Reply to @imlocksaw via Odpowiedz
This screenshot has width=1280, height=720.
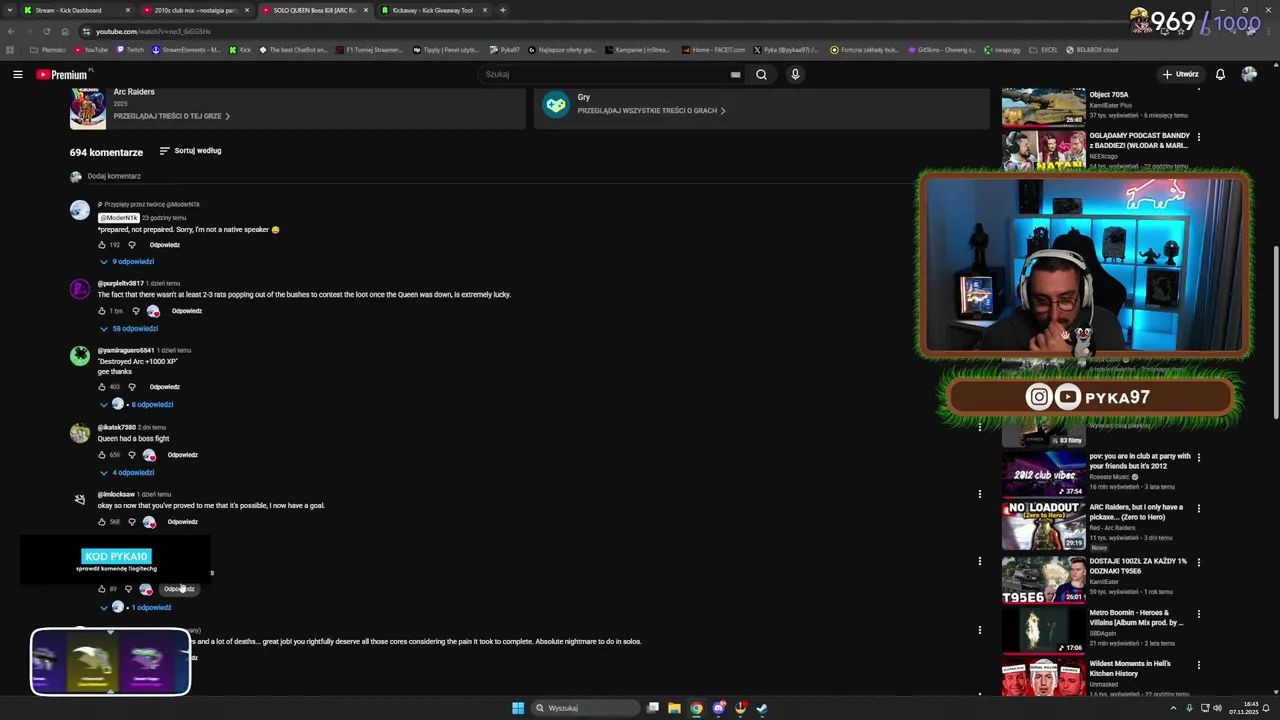click(182, 522)
